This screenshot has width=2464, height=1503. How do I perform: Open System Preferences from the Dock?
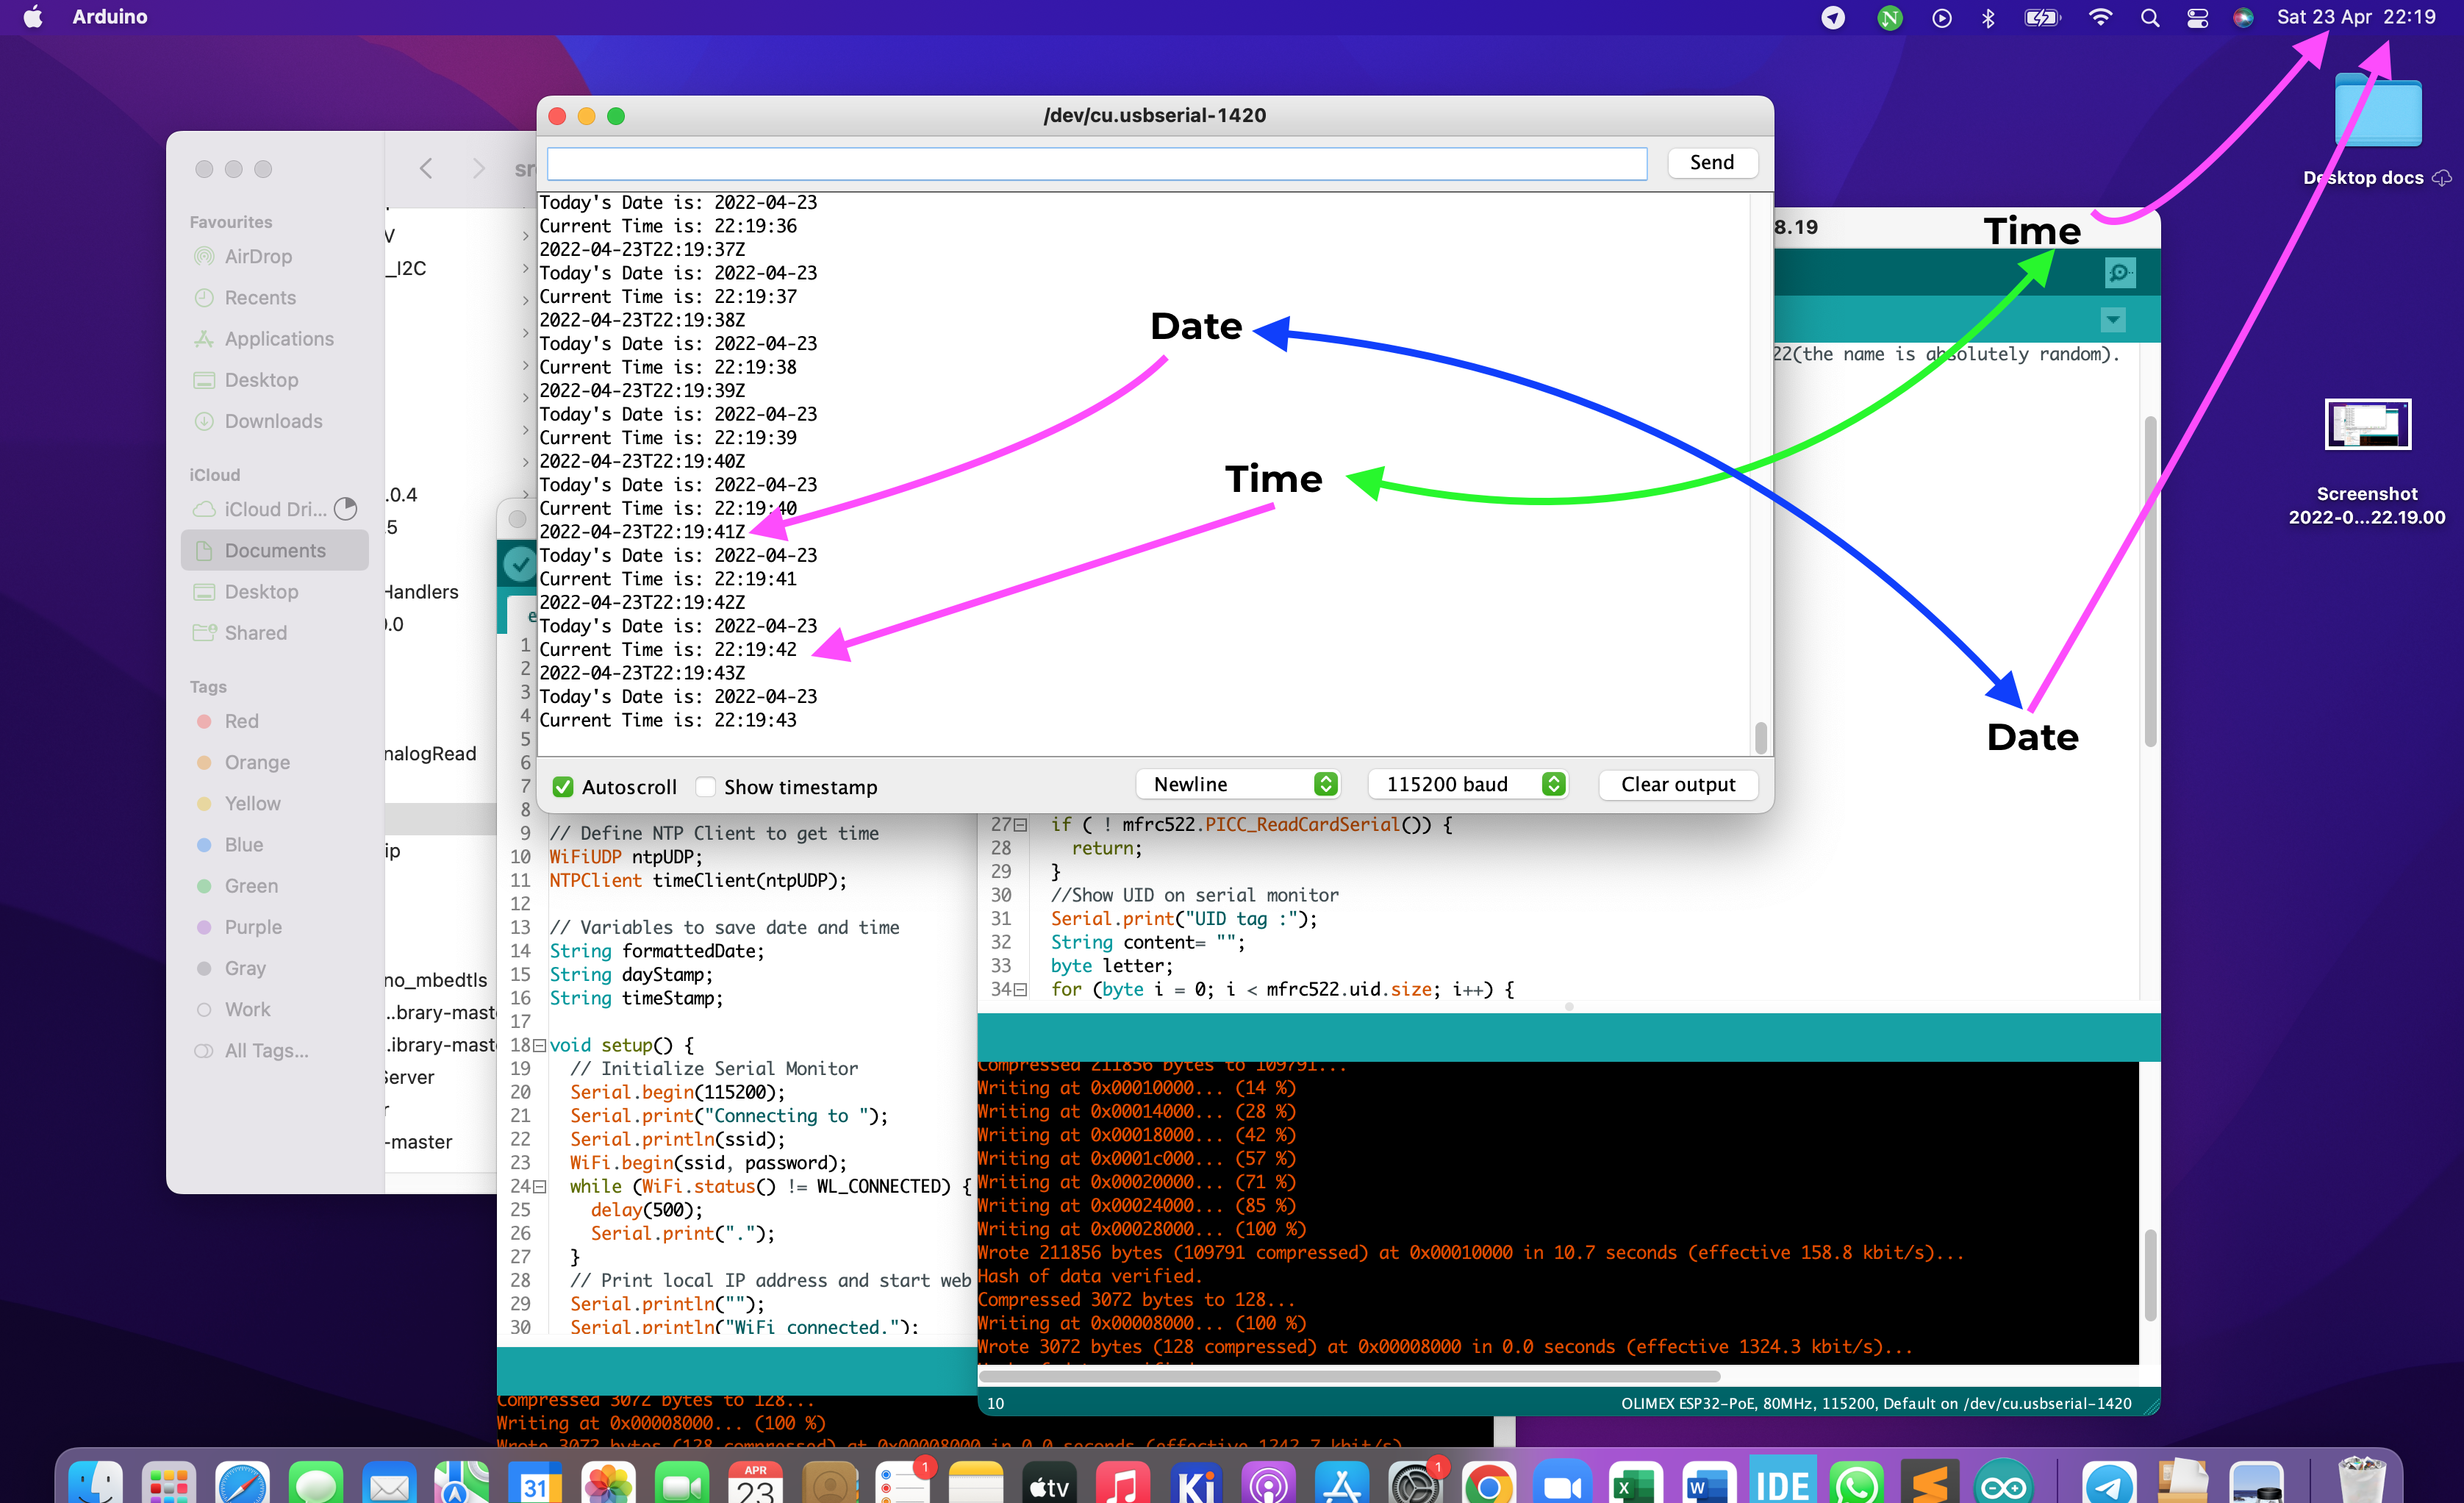click(x=1415, y=1483)
